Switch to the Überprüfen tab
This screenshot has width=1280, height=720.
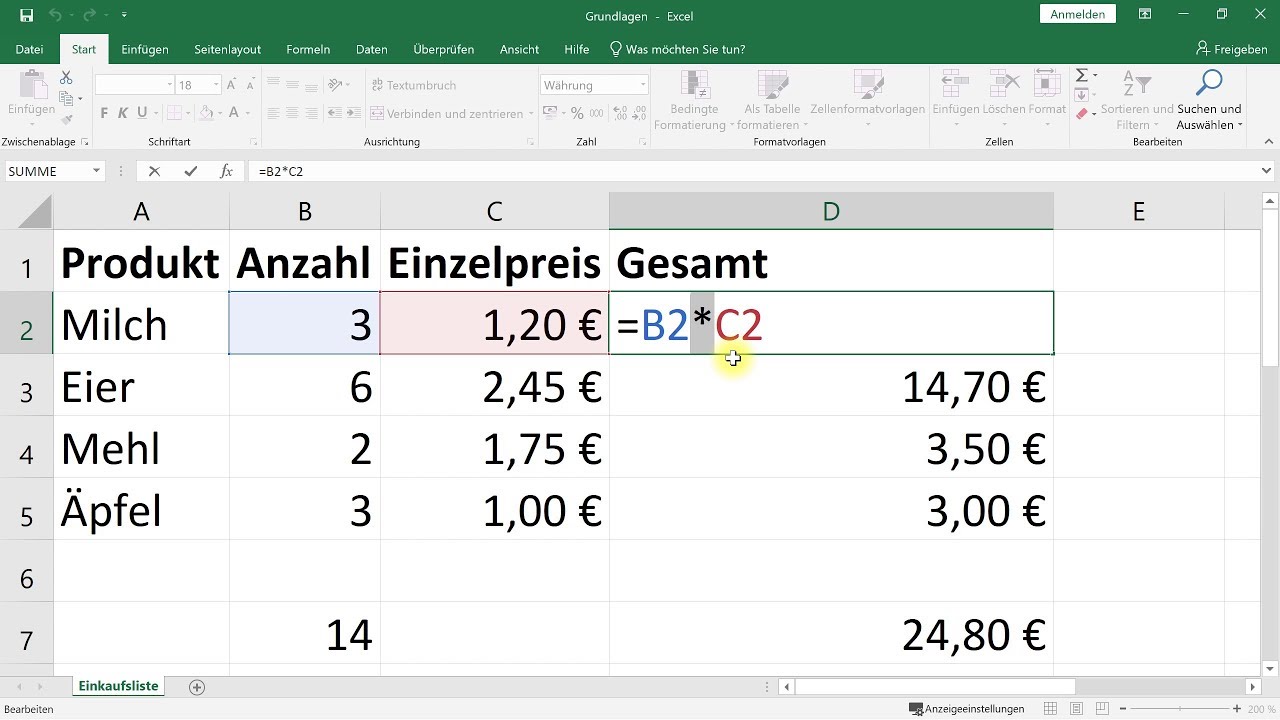[444, 49]
